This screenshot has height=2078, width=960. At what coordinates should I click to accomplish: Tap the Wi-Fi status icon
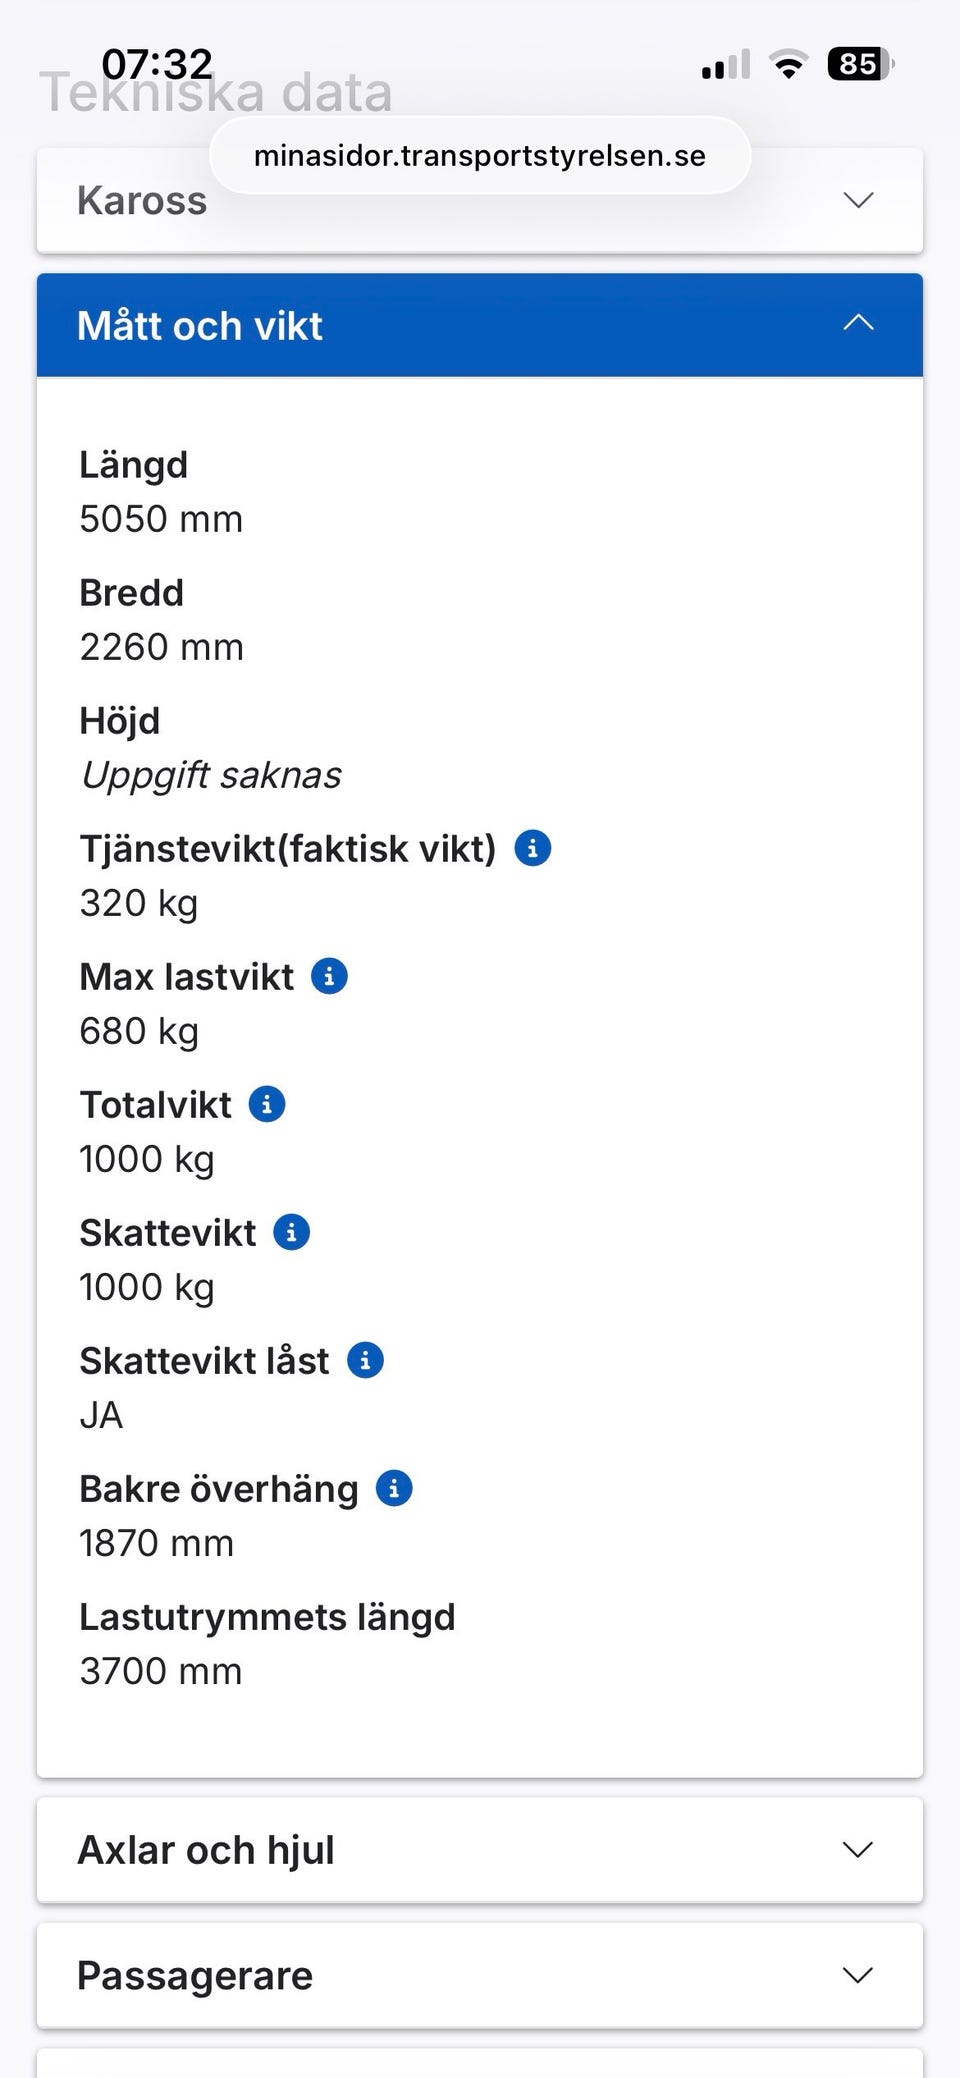[x=788, y=65]
